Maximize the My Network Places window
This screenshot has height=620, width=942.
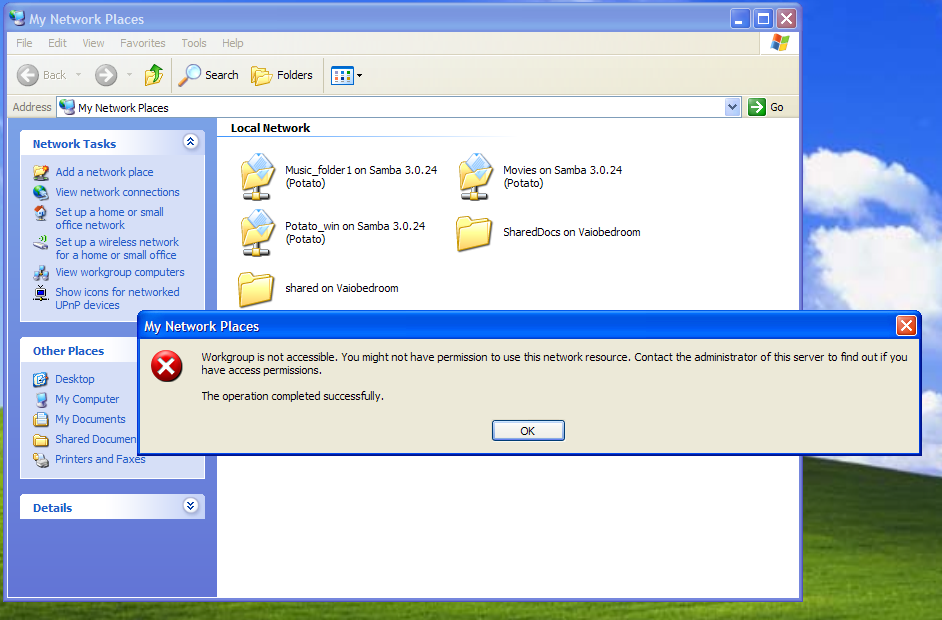pos(763,19)
